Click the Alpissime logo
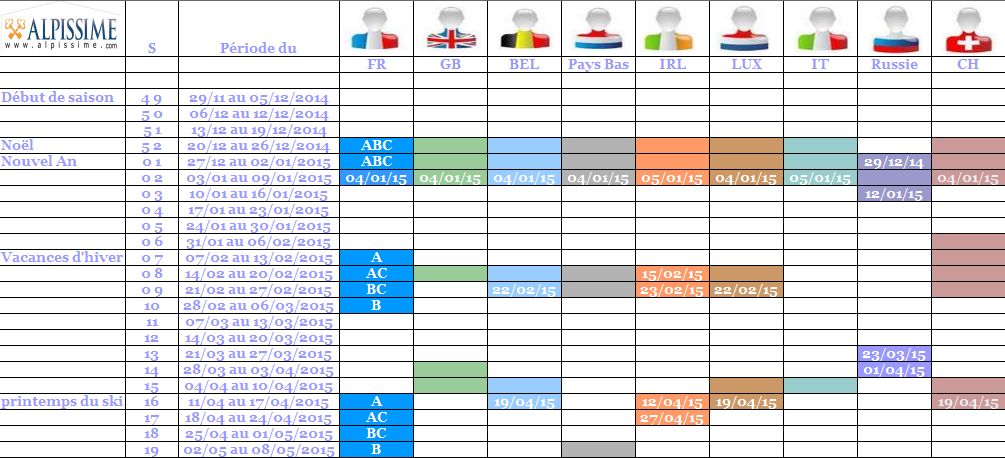 pyautogui.click(x=62, y=29)
